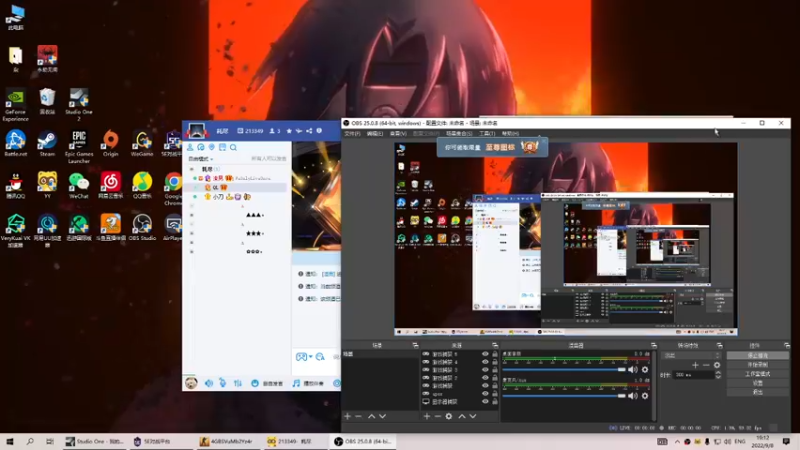Click 播放伴奏 button in YY bottom bar
Viewport: 800px width, 450px height.
pyautogui.click(x=308, y=383)
